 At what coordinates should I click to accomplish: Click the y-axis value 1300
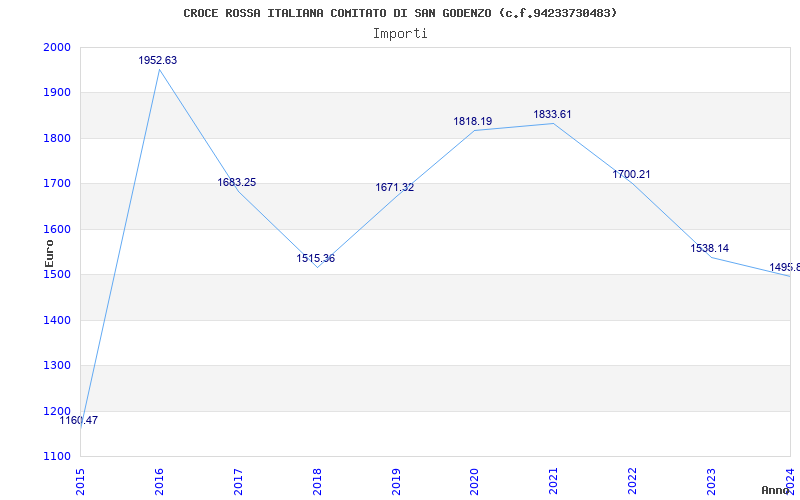(57, 366)
